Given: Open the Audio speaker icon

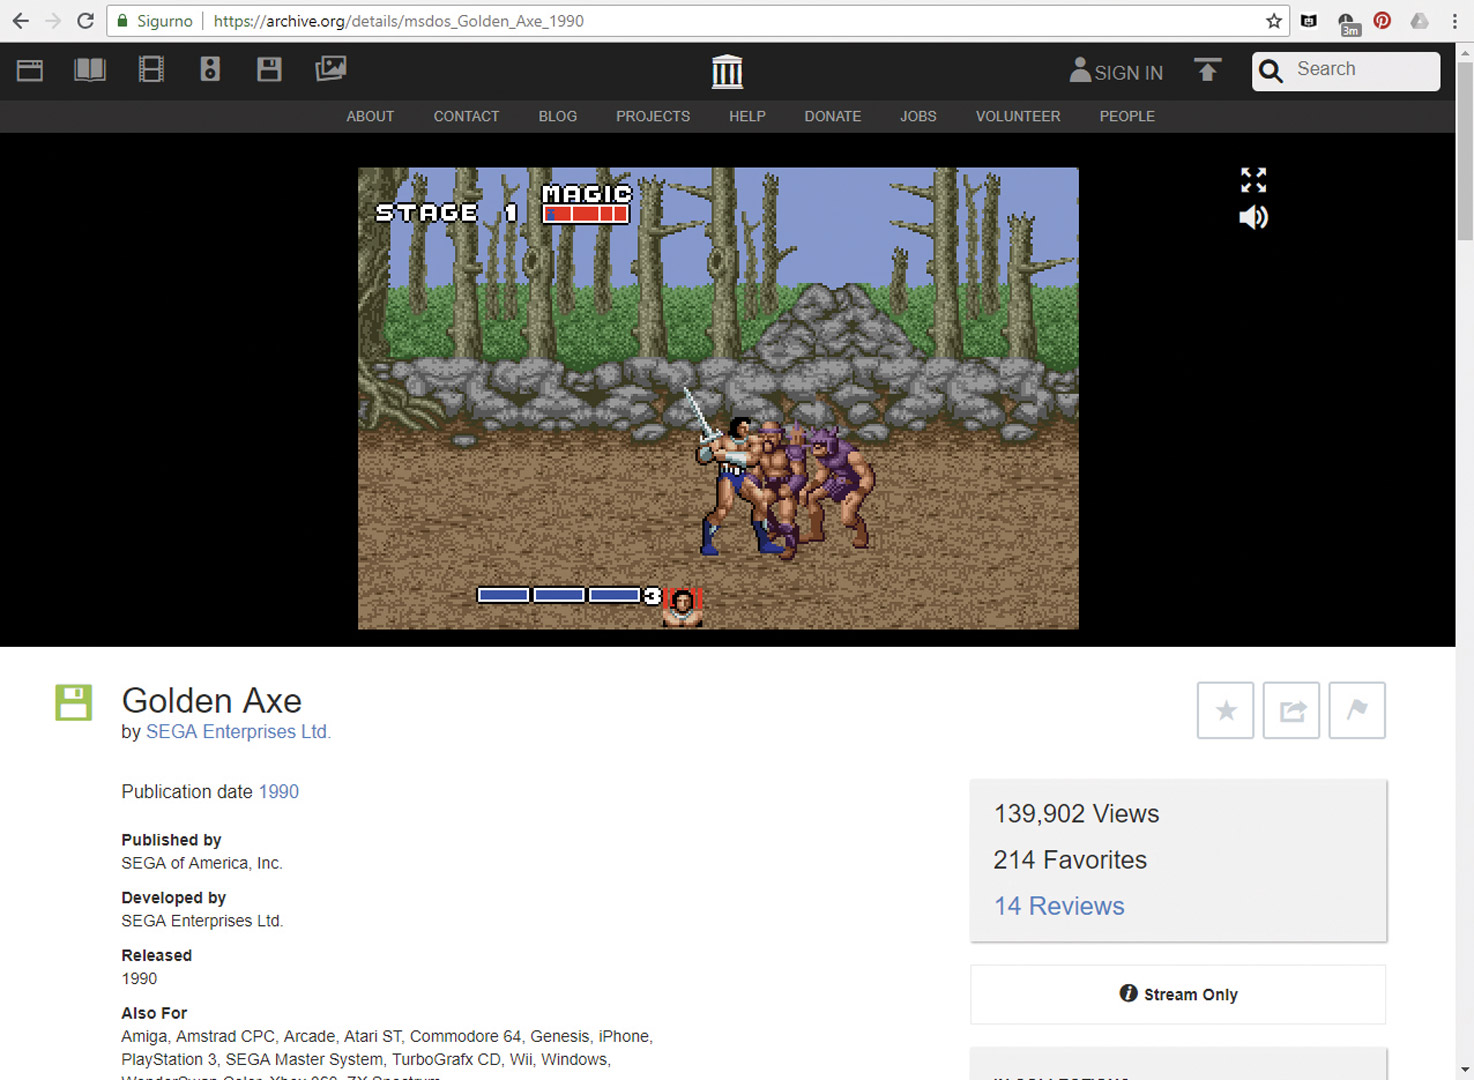Looking at the screenshot, I should point(210,69).
